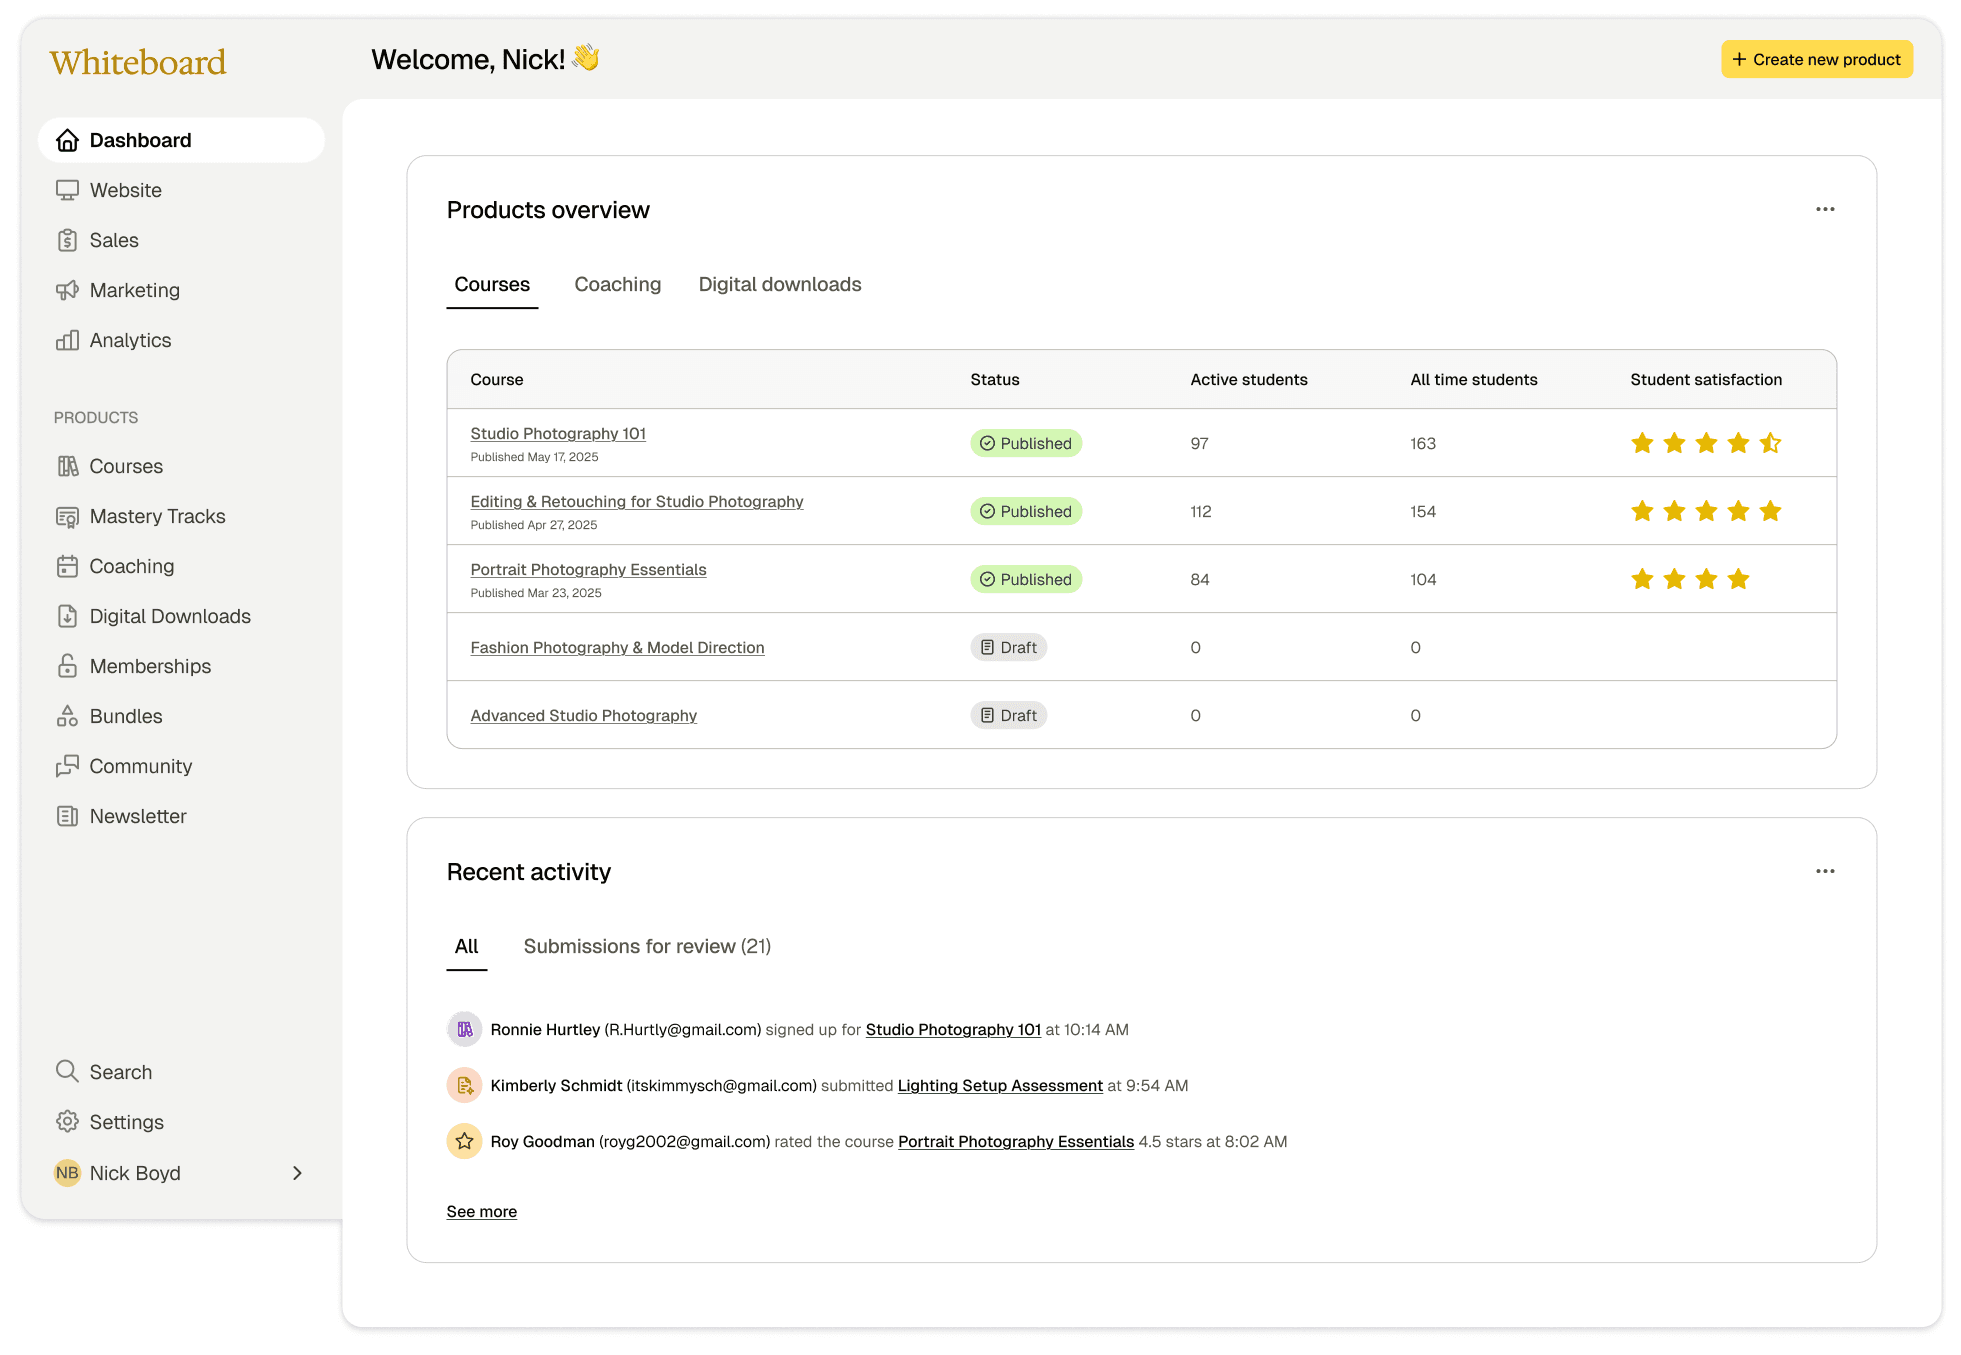Open Analytics bar chart icon

click(67, 340)
